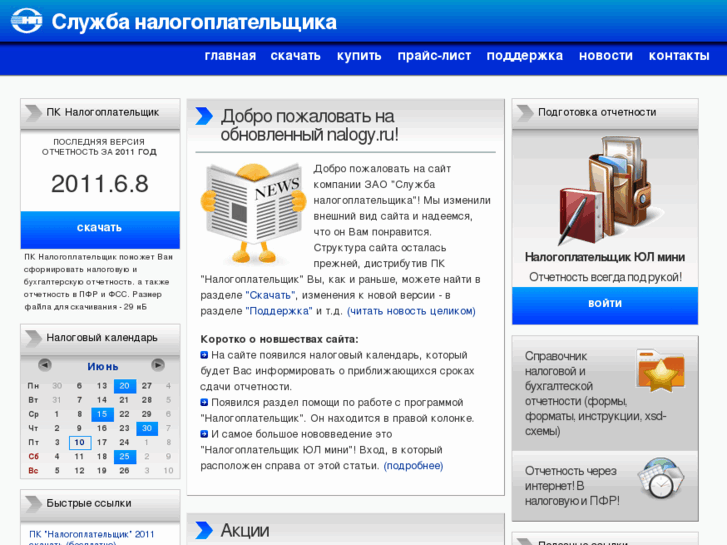Click the "Скачать" link in the article

coord(270,295)
